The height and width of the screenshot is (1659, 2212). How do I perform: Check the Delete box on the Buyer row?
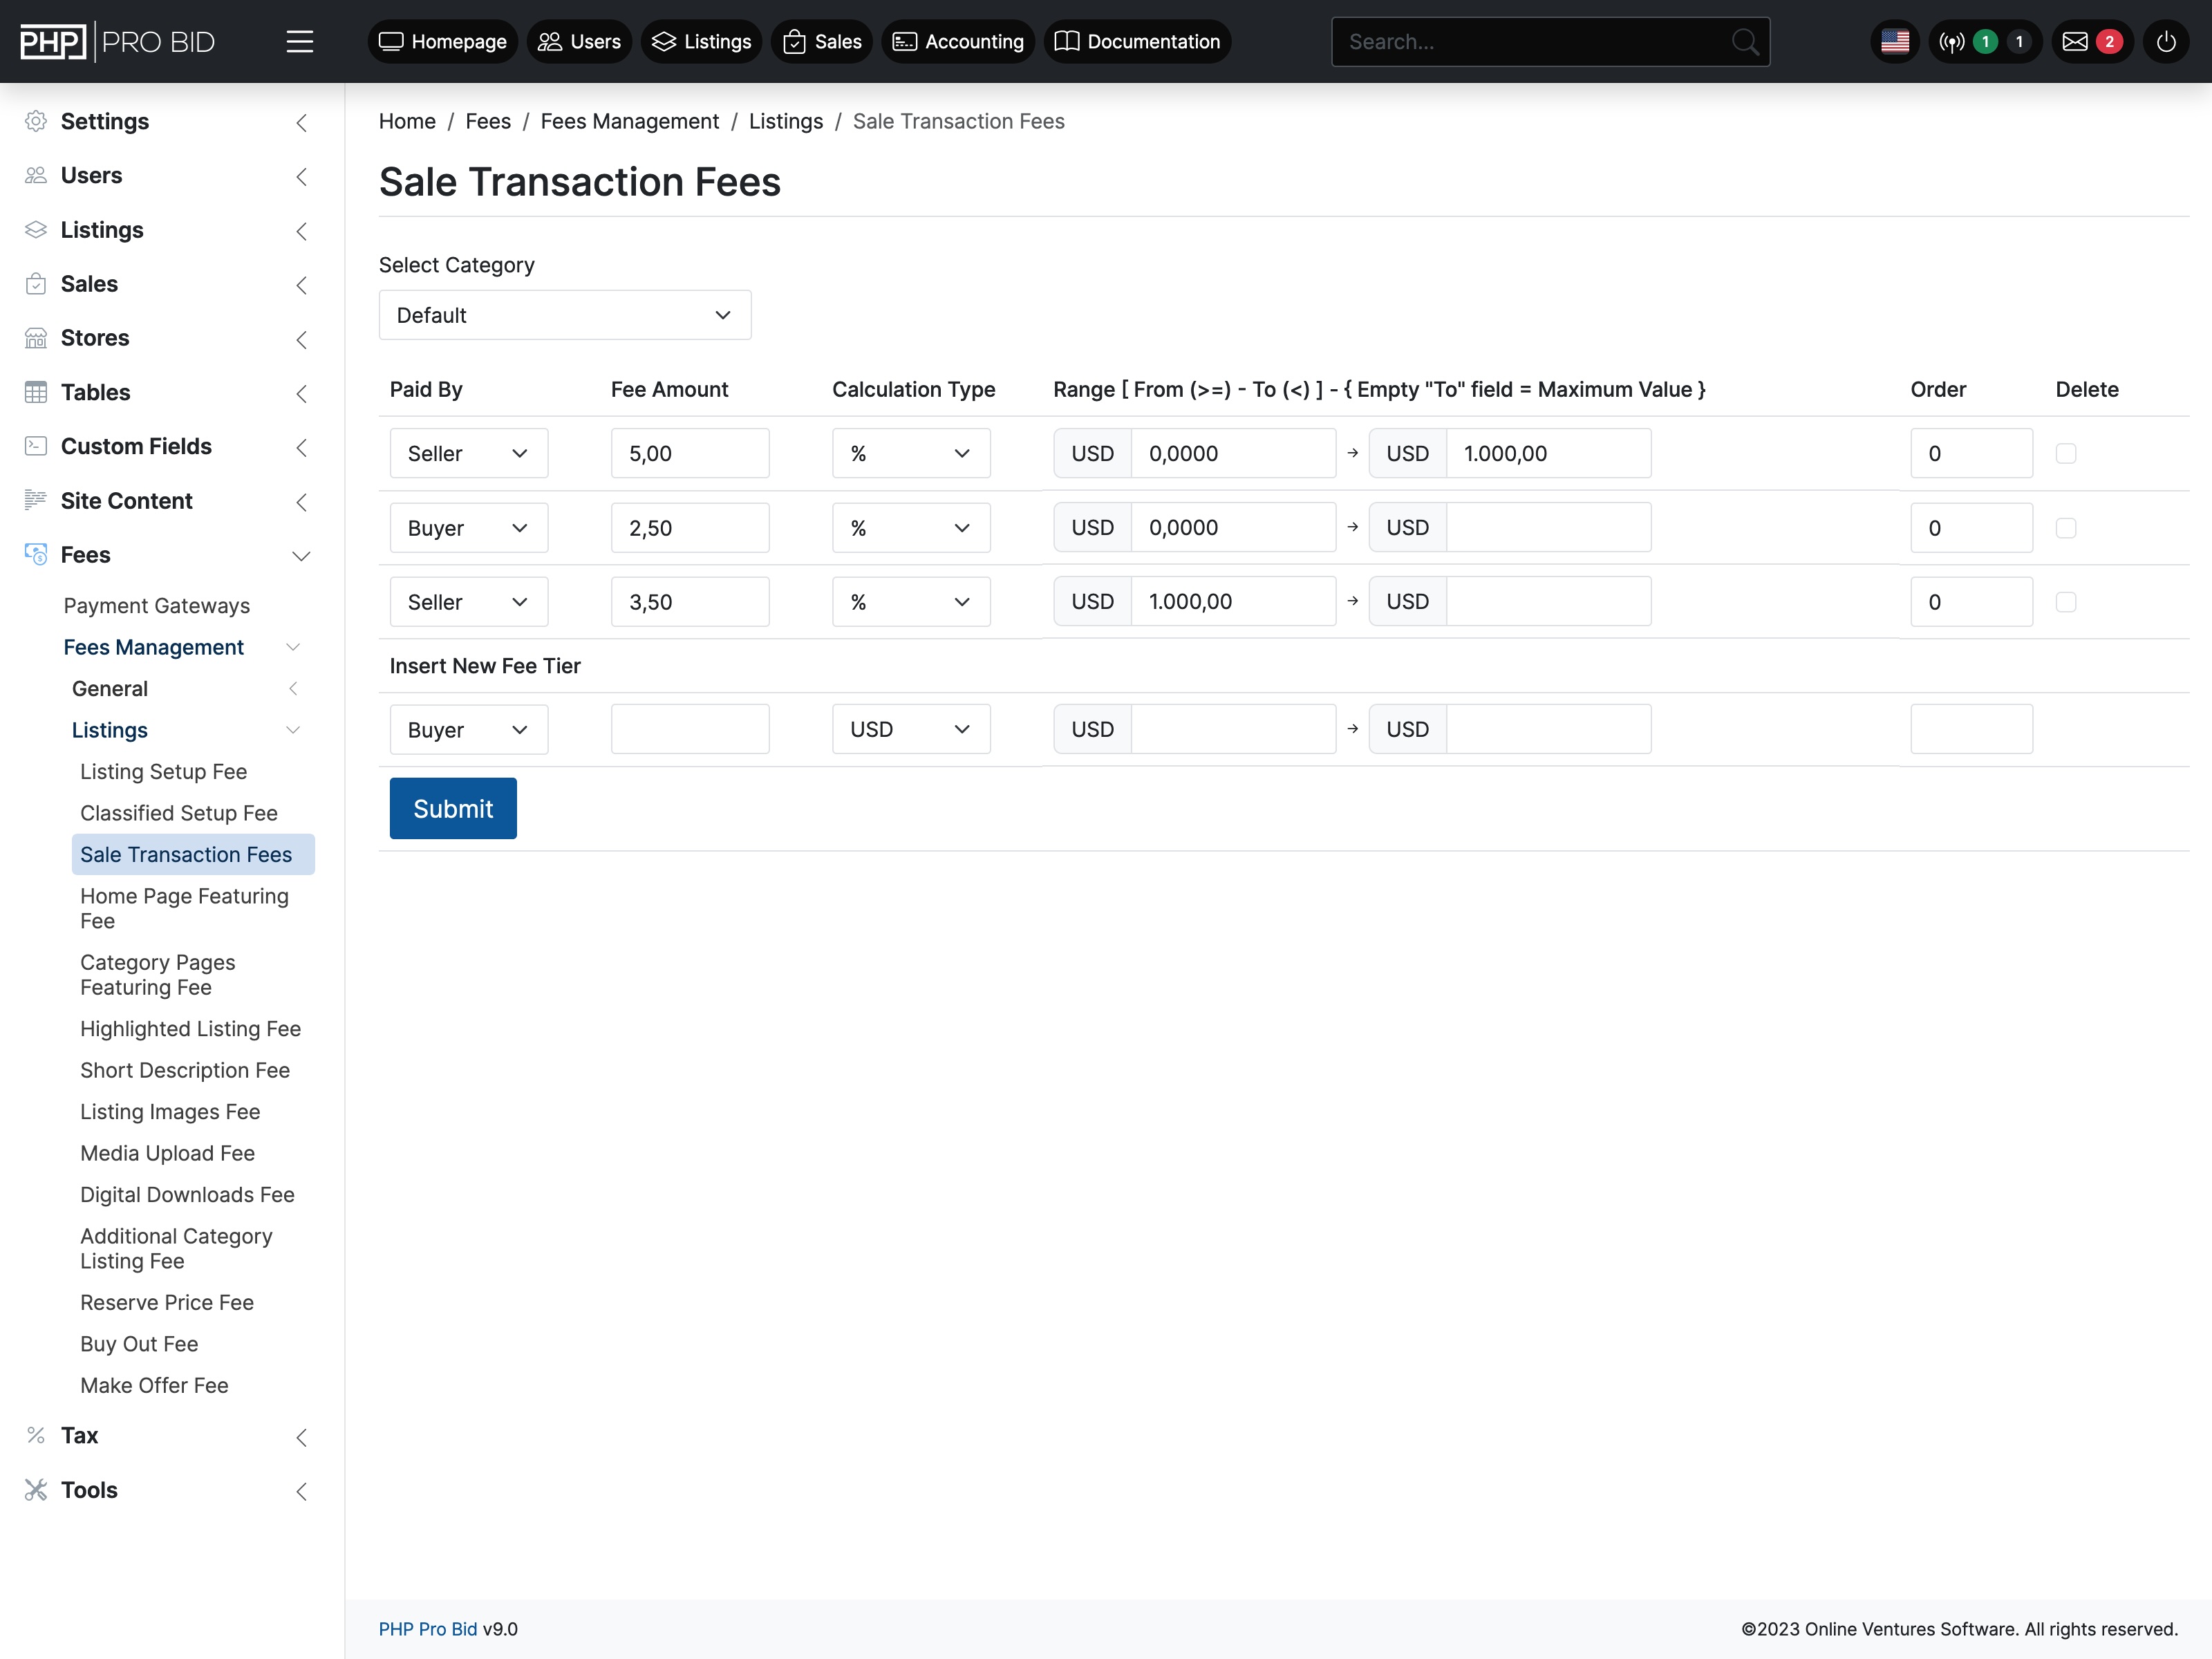2066,527
